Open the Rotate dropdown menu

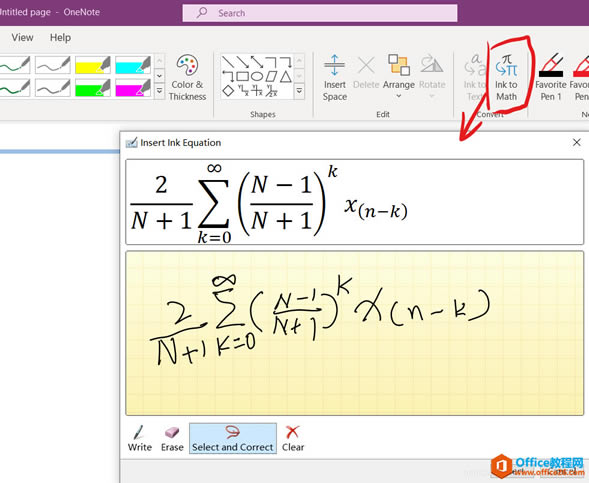[432, 76]
